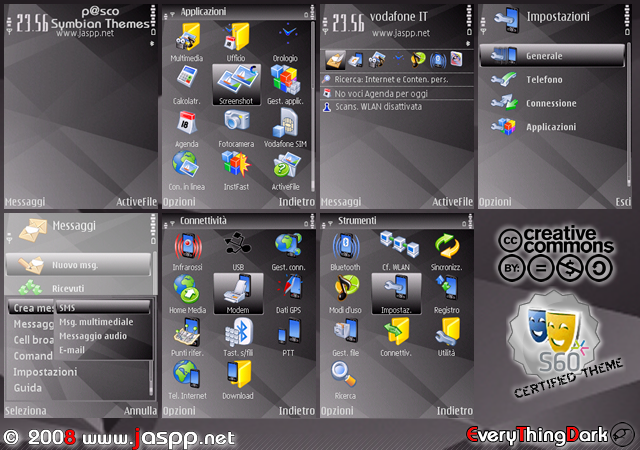The image size is (640, 450).
Task: Open the Modi d'uso profiles icon
Action: 347,288
